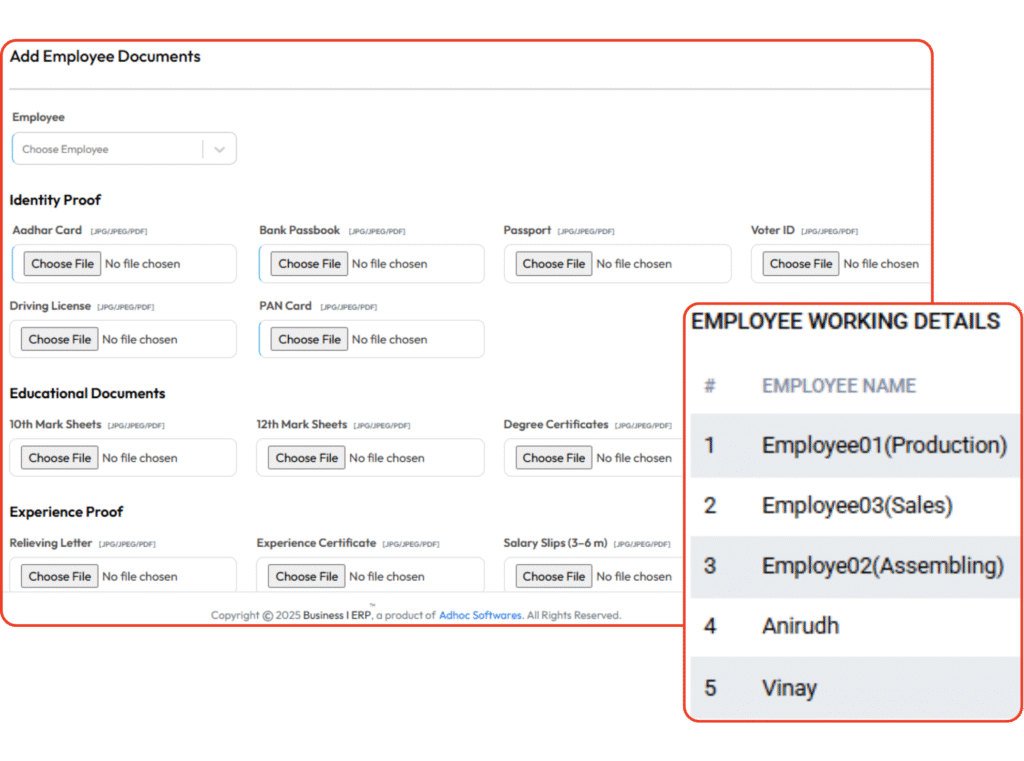Image resolution: width=1024 pixels, height=761 pixels.
Task: Select Employee03(Sales) in the table
Action: coord(857,506)
